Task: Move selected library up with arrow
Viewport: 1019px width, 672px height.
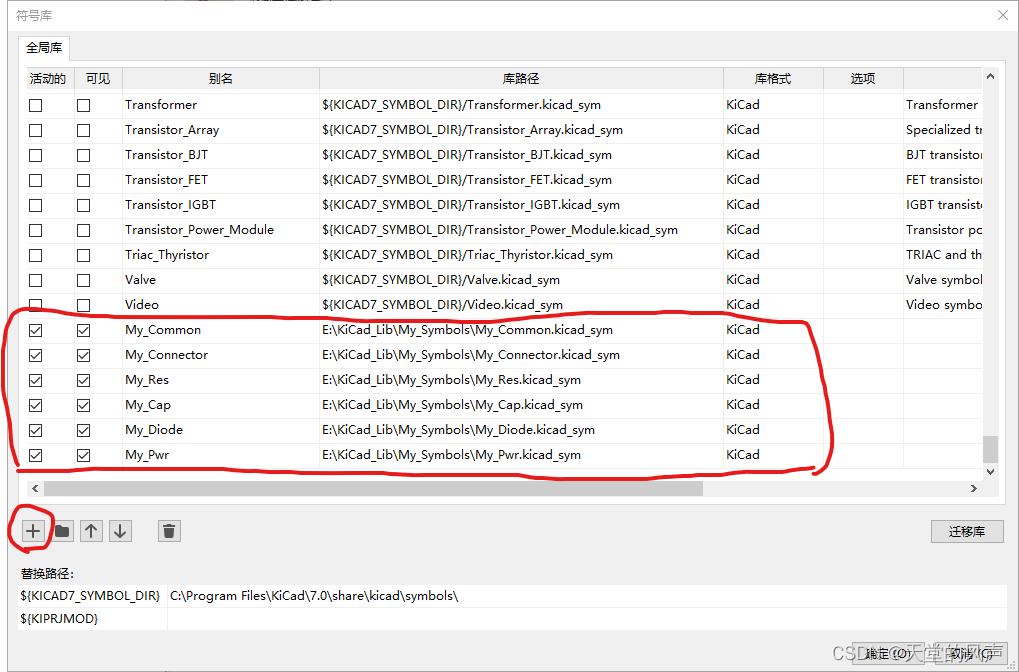Action: pyautogui.click(x=91, y=531)
